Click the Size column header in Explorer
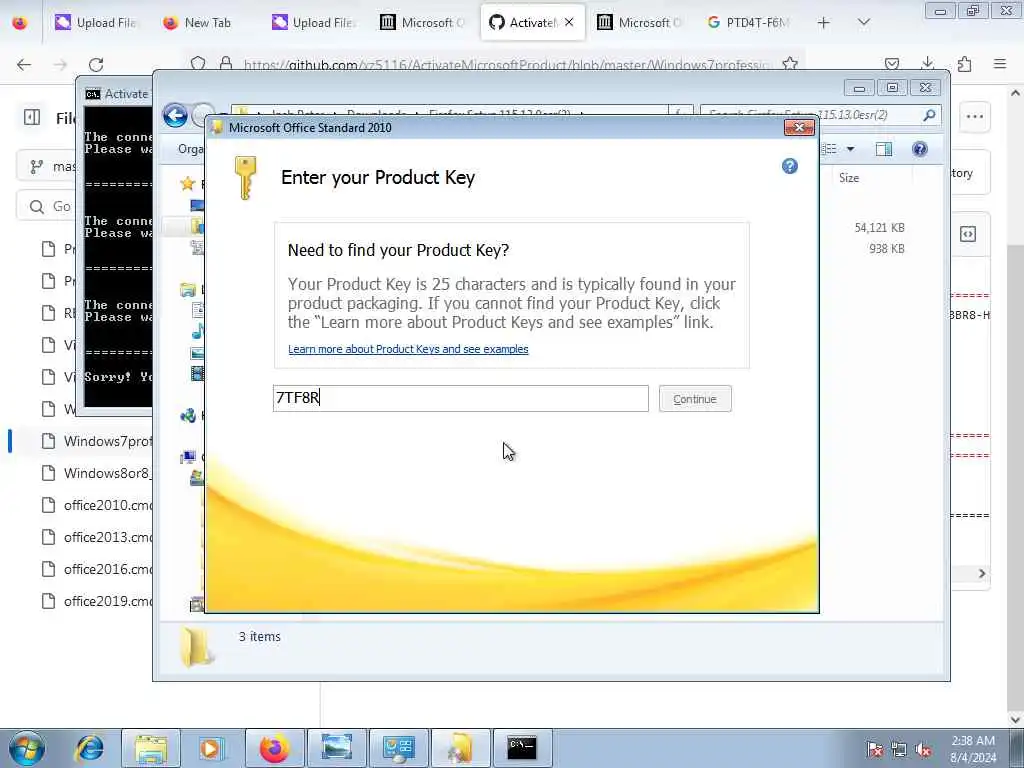Viewport: 1024px width, 768px height. point(849,178)
